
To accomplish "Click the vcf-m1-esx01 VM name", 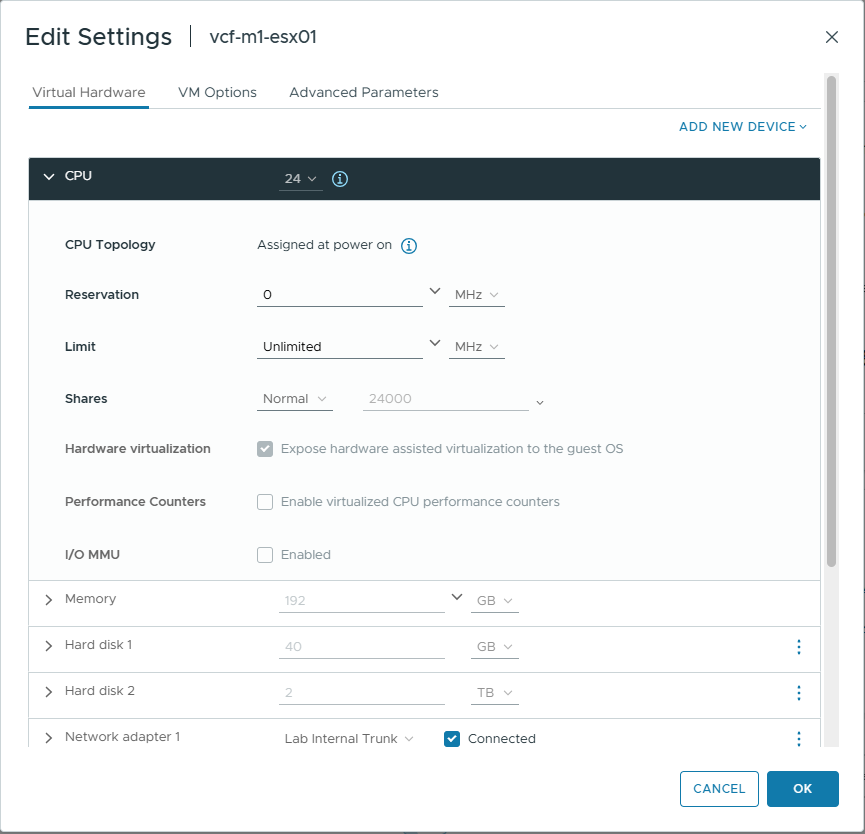I will point(263,37).
